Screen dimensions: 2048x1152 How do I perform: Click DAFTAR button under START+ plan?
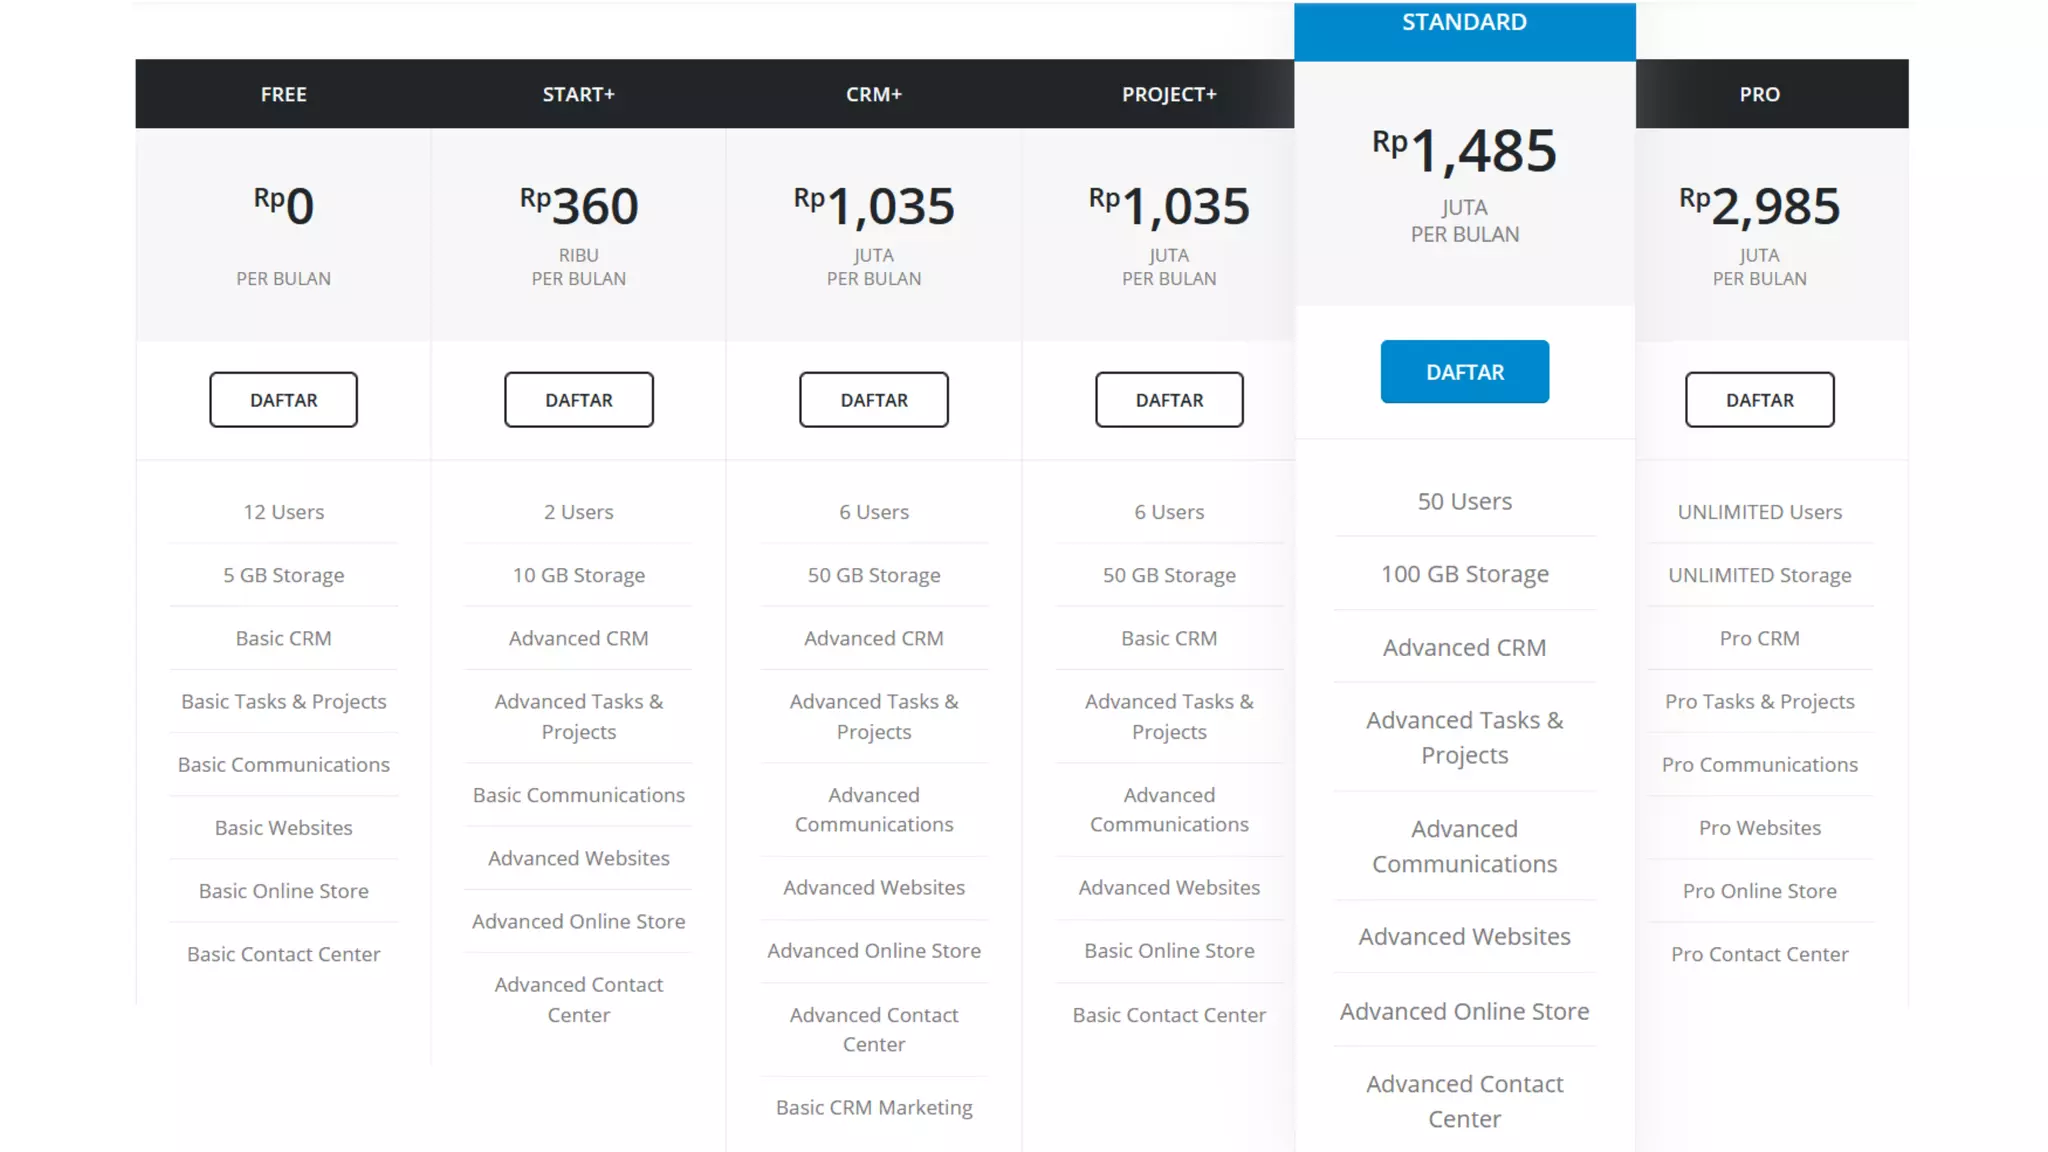point(578,400)
